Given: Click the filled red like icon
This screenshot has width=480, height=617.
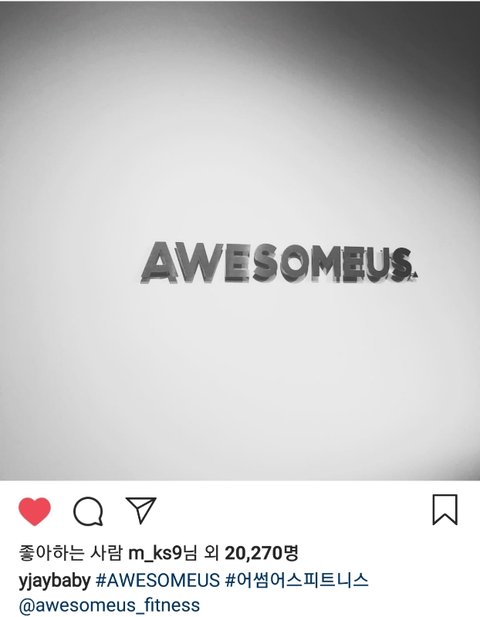Looking at the screenshot, I should [35, 511].
